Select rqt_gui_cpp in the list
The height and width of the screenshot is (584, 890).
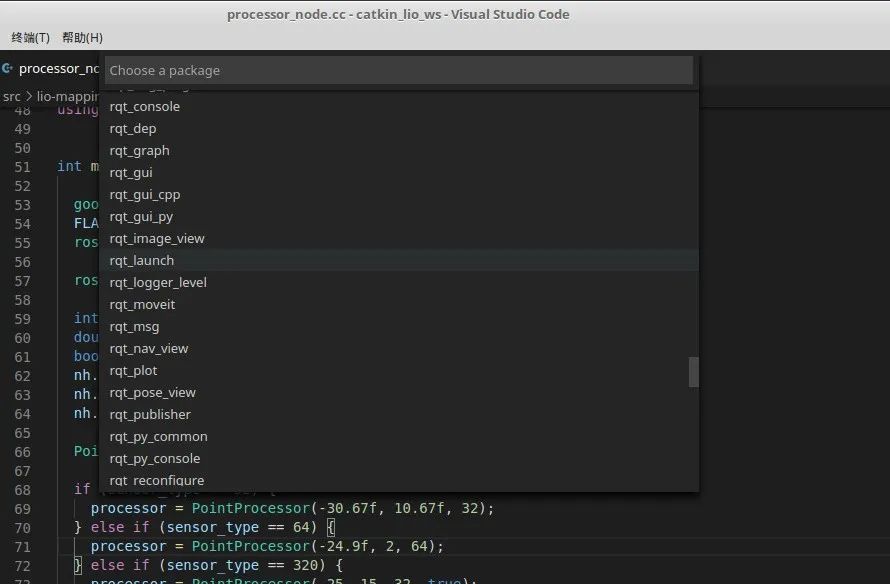[399, 195]
